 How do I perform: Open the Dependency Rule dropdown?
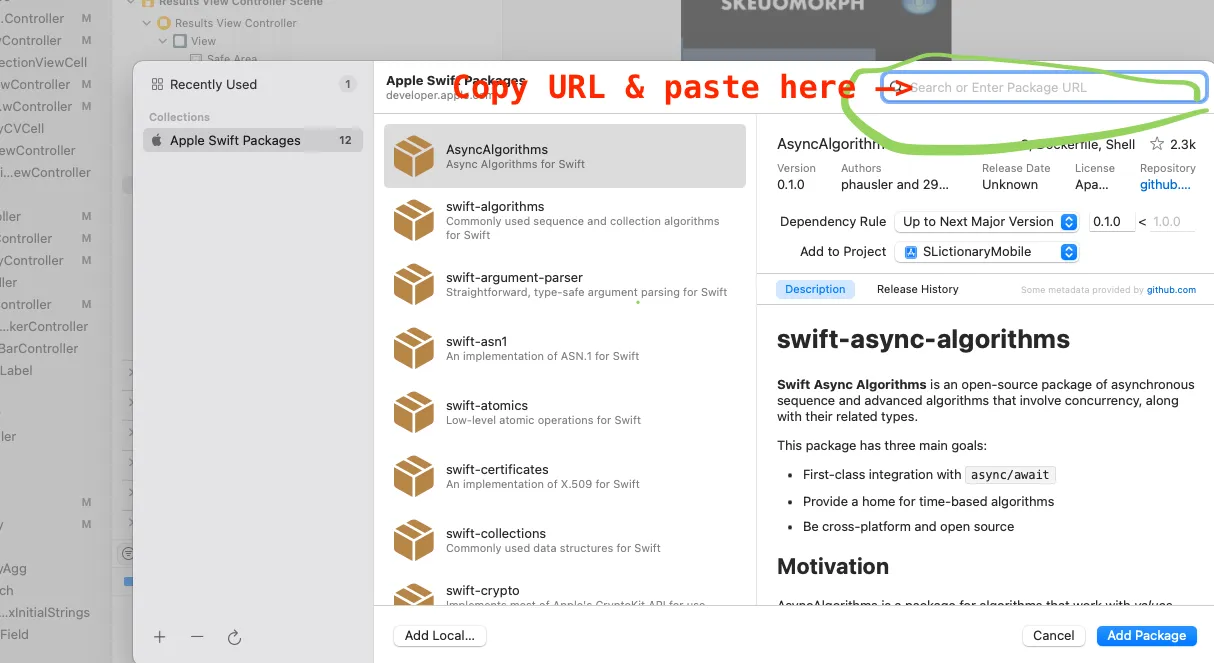tap(987, 222)
